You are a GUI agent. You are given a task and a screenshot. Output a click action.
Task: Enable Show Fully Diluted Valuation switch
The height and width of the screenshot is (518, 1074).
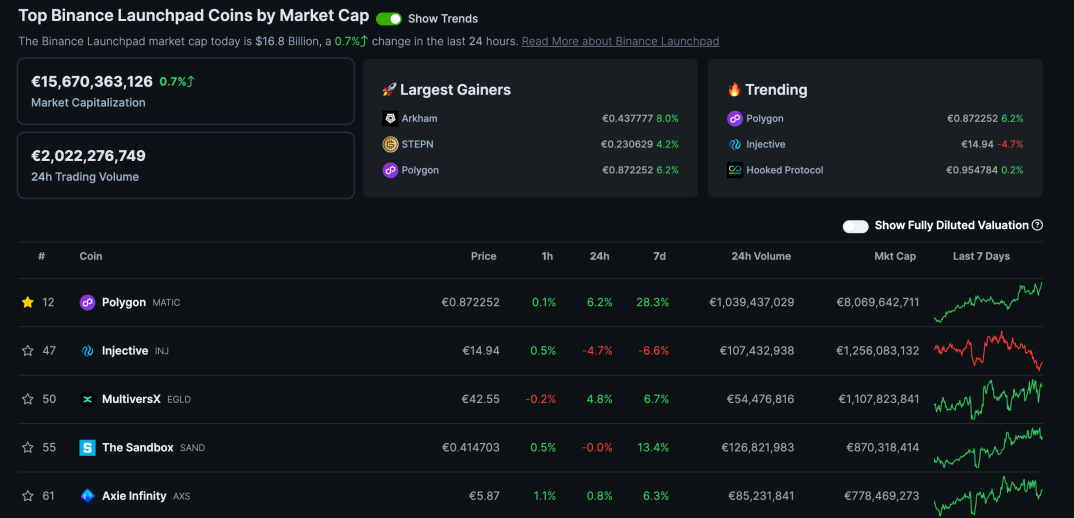pyautogui.click(x=856, y=226)
